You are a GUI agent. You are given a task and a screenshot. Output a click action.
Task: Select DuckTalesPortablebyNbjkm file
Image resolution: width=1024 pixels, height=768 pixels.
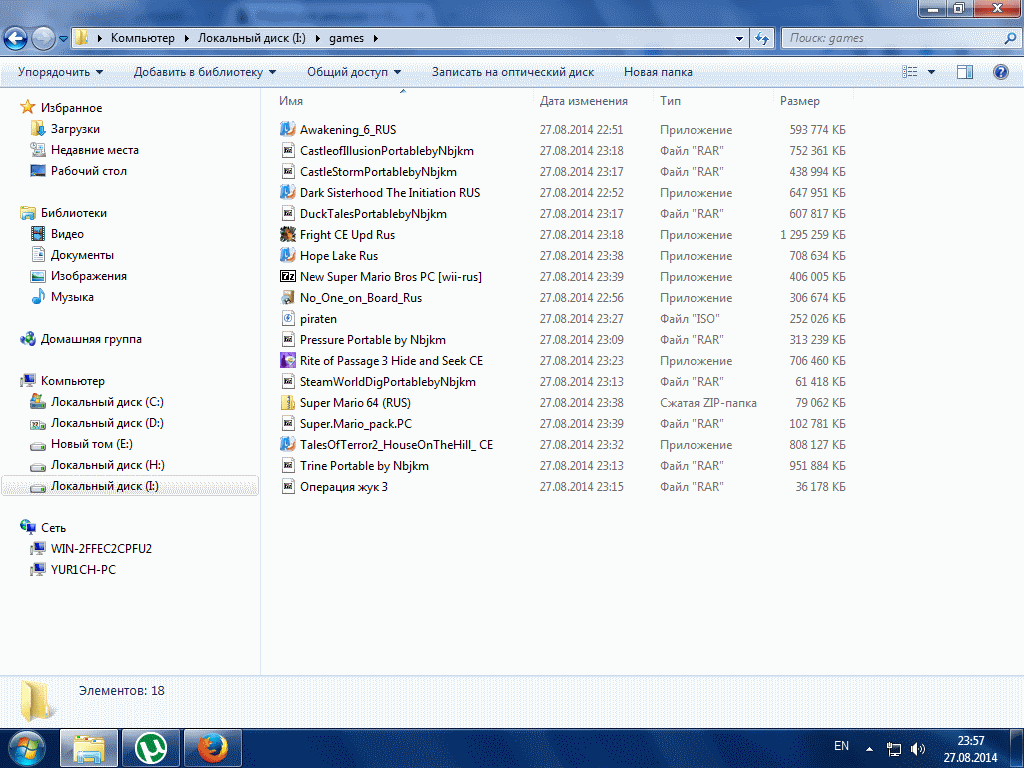click(373, 214)
